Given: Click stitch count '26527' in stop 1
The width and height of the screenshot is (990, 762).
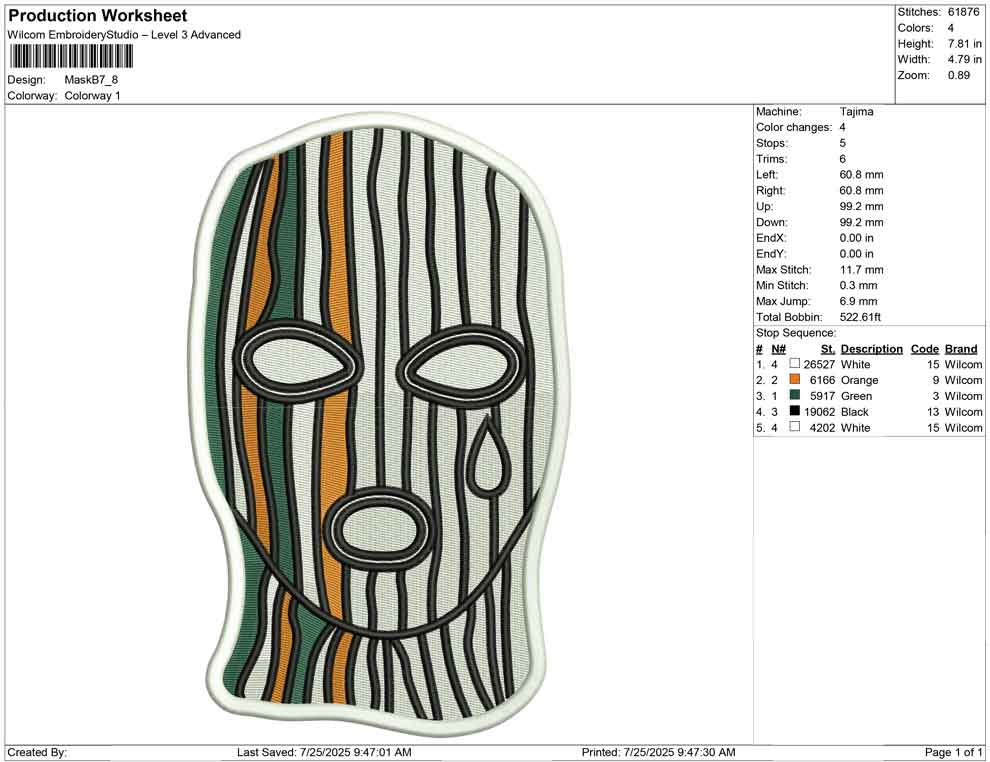Looking at the screenshot, I should point(819,364).
